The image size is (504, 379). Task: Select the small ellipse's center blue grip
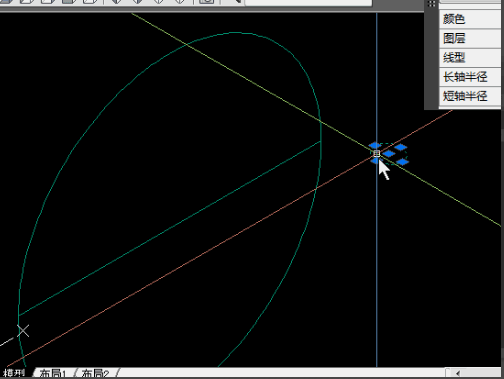point(389,154)
